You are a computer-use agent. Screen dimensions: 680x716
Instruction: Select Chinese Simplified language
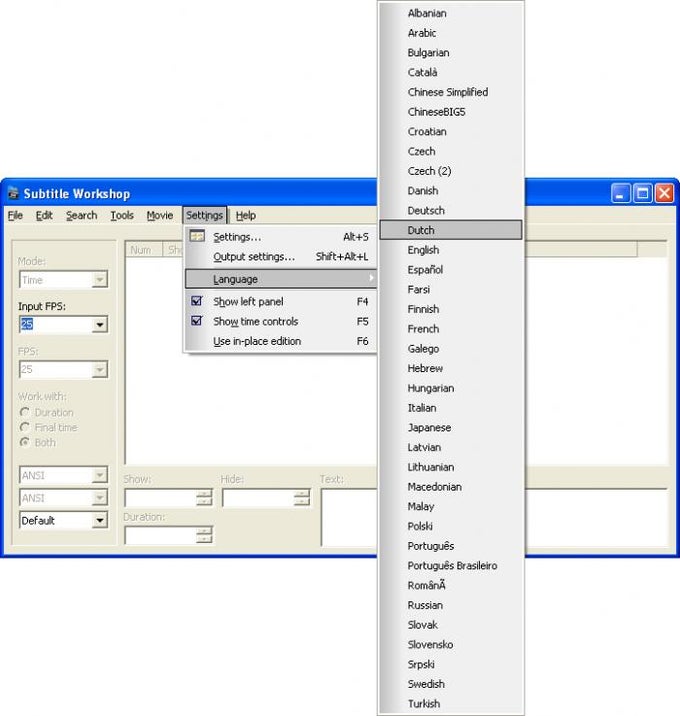click(451, 92)
